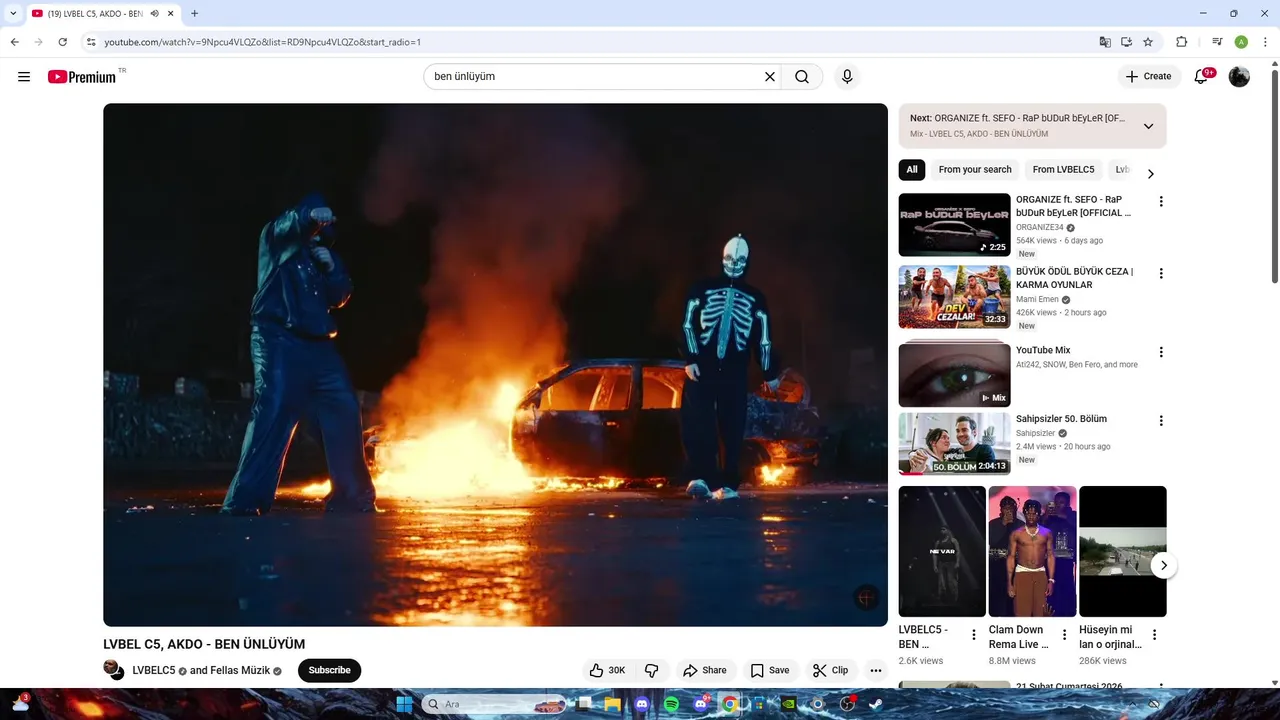Select From your search chip
Screen dimensions: 1280x720
(x=975, y=170)
